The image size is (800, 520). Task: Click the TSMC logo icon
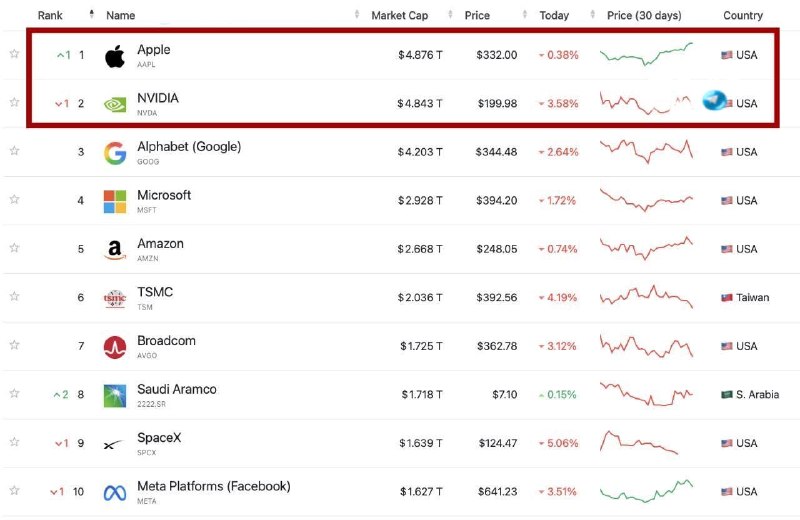click(115, 298)
